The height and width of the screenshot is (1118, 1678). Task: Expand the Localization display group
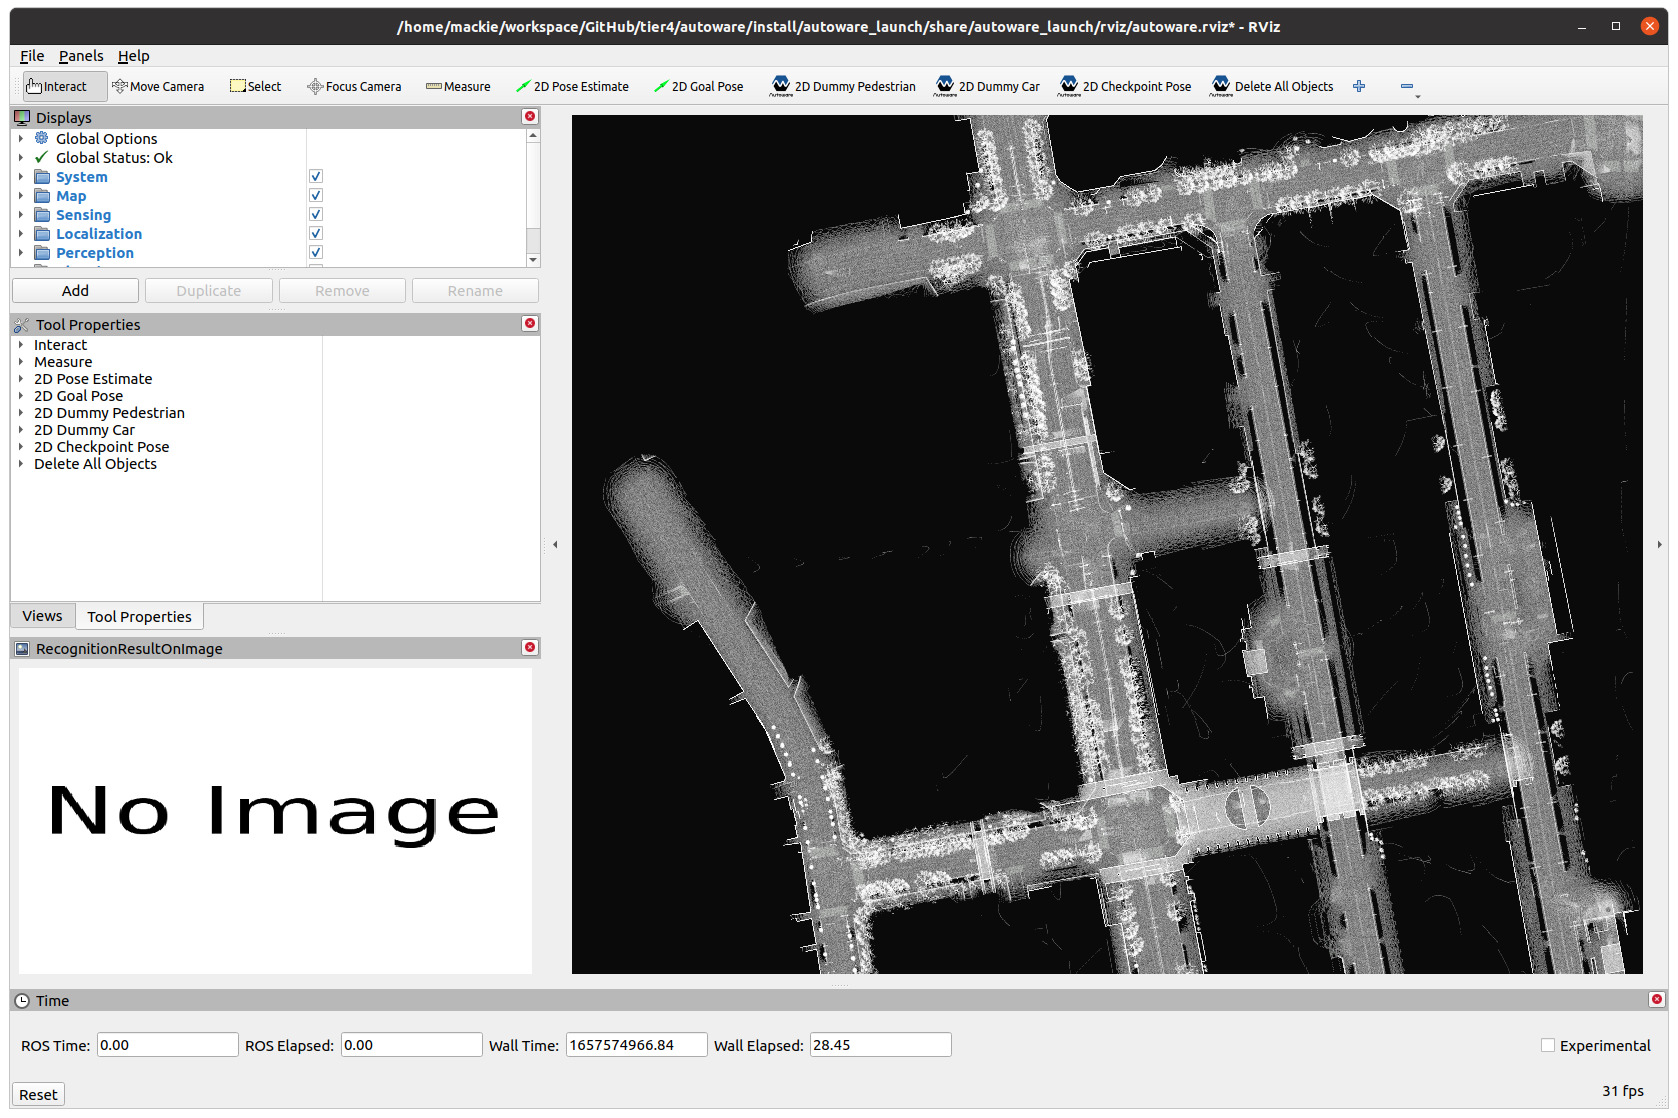click(21, 234)
